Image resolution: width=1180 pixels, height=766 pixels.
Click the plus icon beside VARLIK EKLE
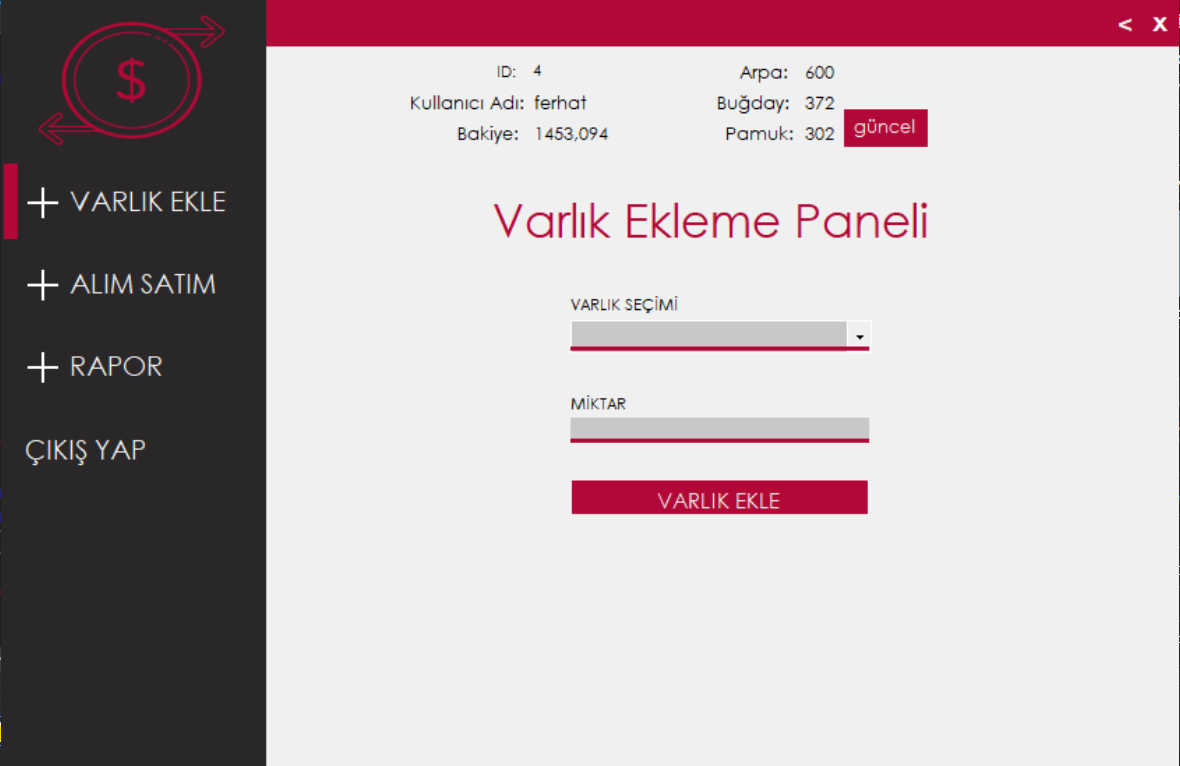click(42, 201)
